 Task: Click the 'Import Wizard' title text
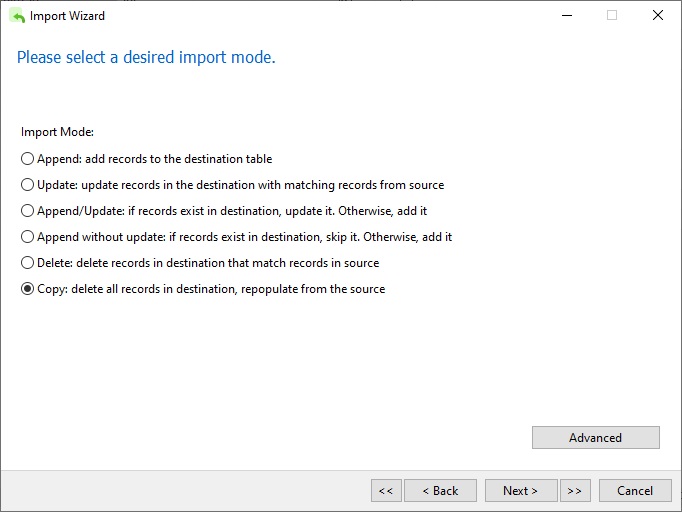[x=67, y=16]
